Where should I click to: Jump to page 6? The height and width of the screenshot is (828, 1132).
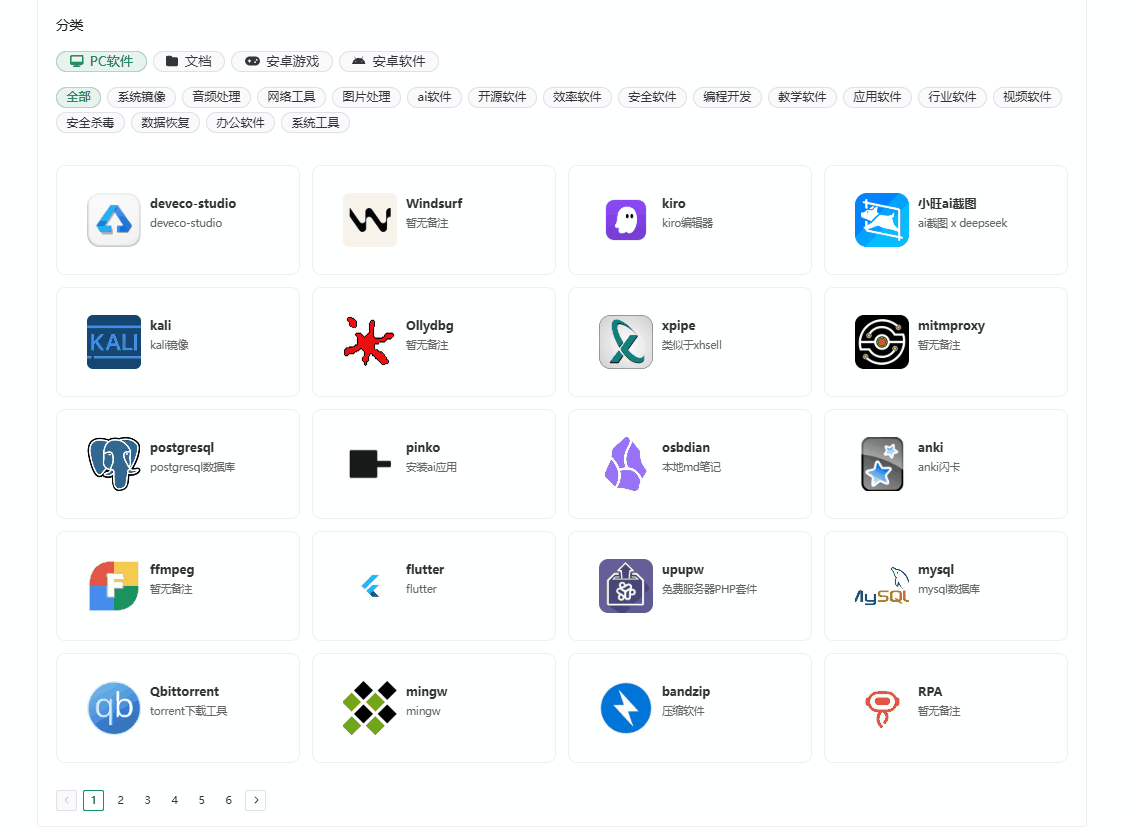click(x=229, y=800)
